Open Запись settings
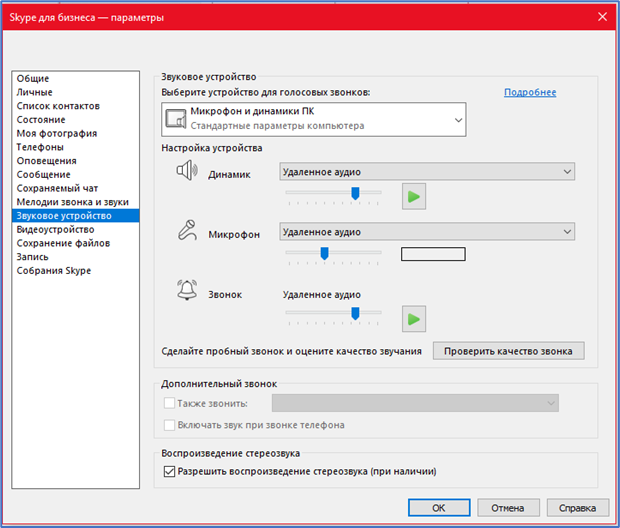The width and height of the screenshot is (620, 528). (76, 257)
